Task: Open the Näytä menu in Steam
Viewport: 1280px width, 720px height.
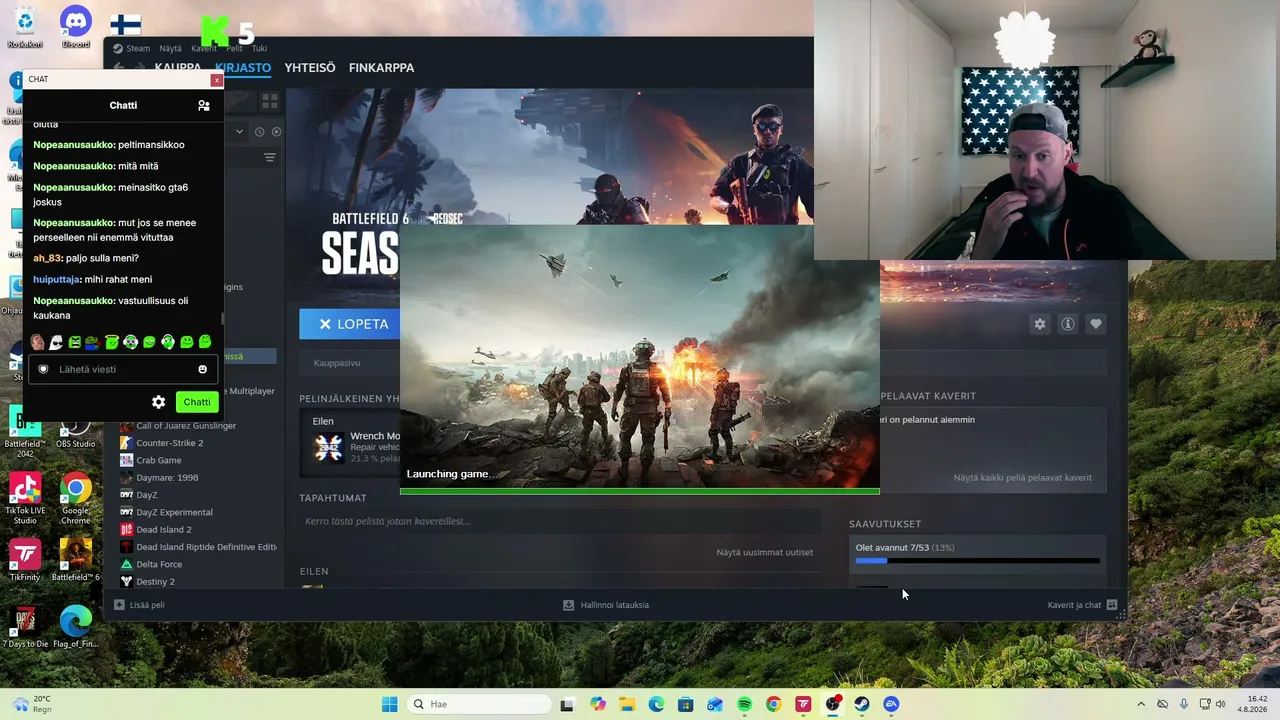Action: [171, 48]
